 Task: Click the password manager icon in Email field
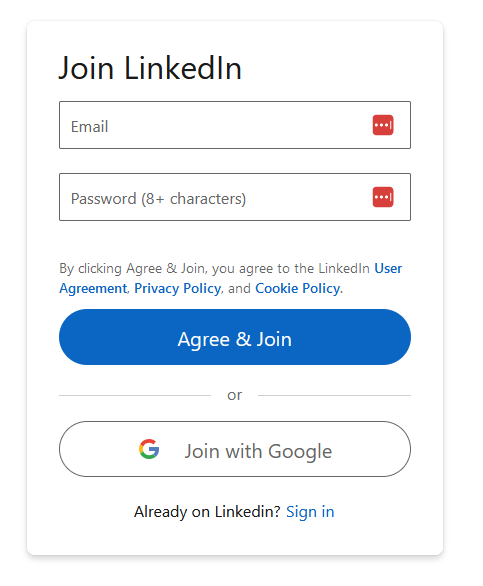pyautogui.click(x=383, y=125)
